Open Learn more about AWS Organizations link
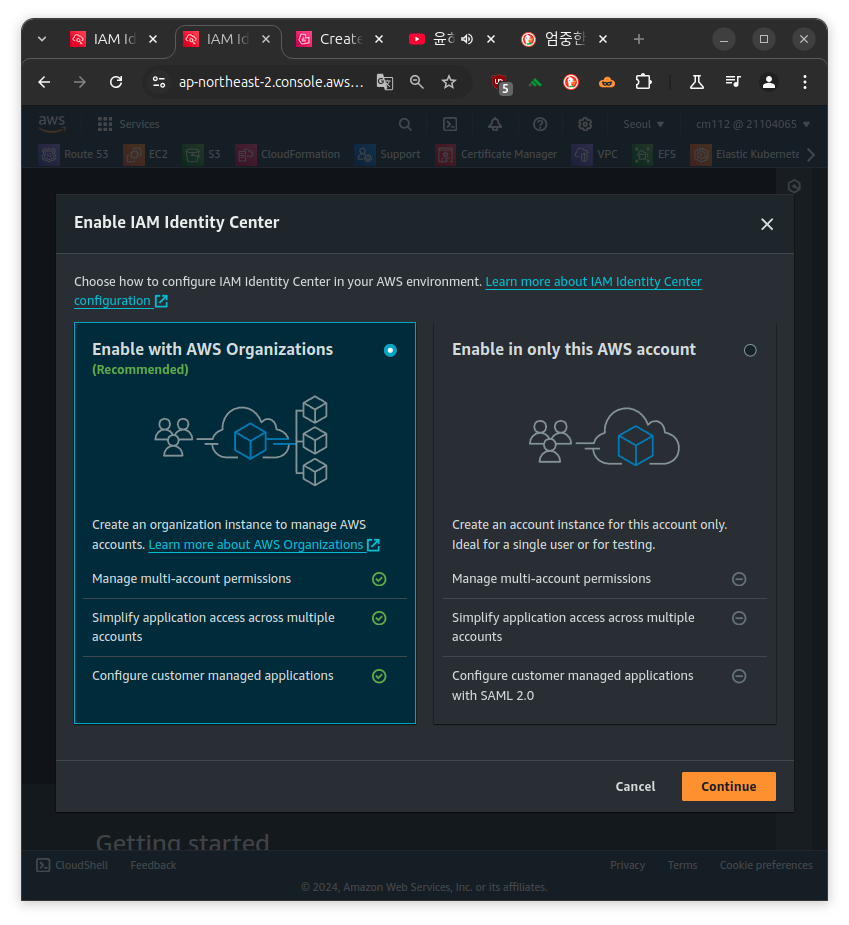The width and height of the screenshot is (849, 925). [x=264, y=544]
